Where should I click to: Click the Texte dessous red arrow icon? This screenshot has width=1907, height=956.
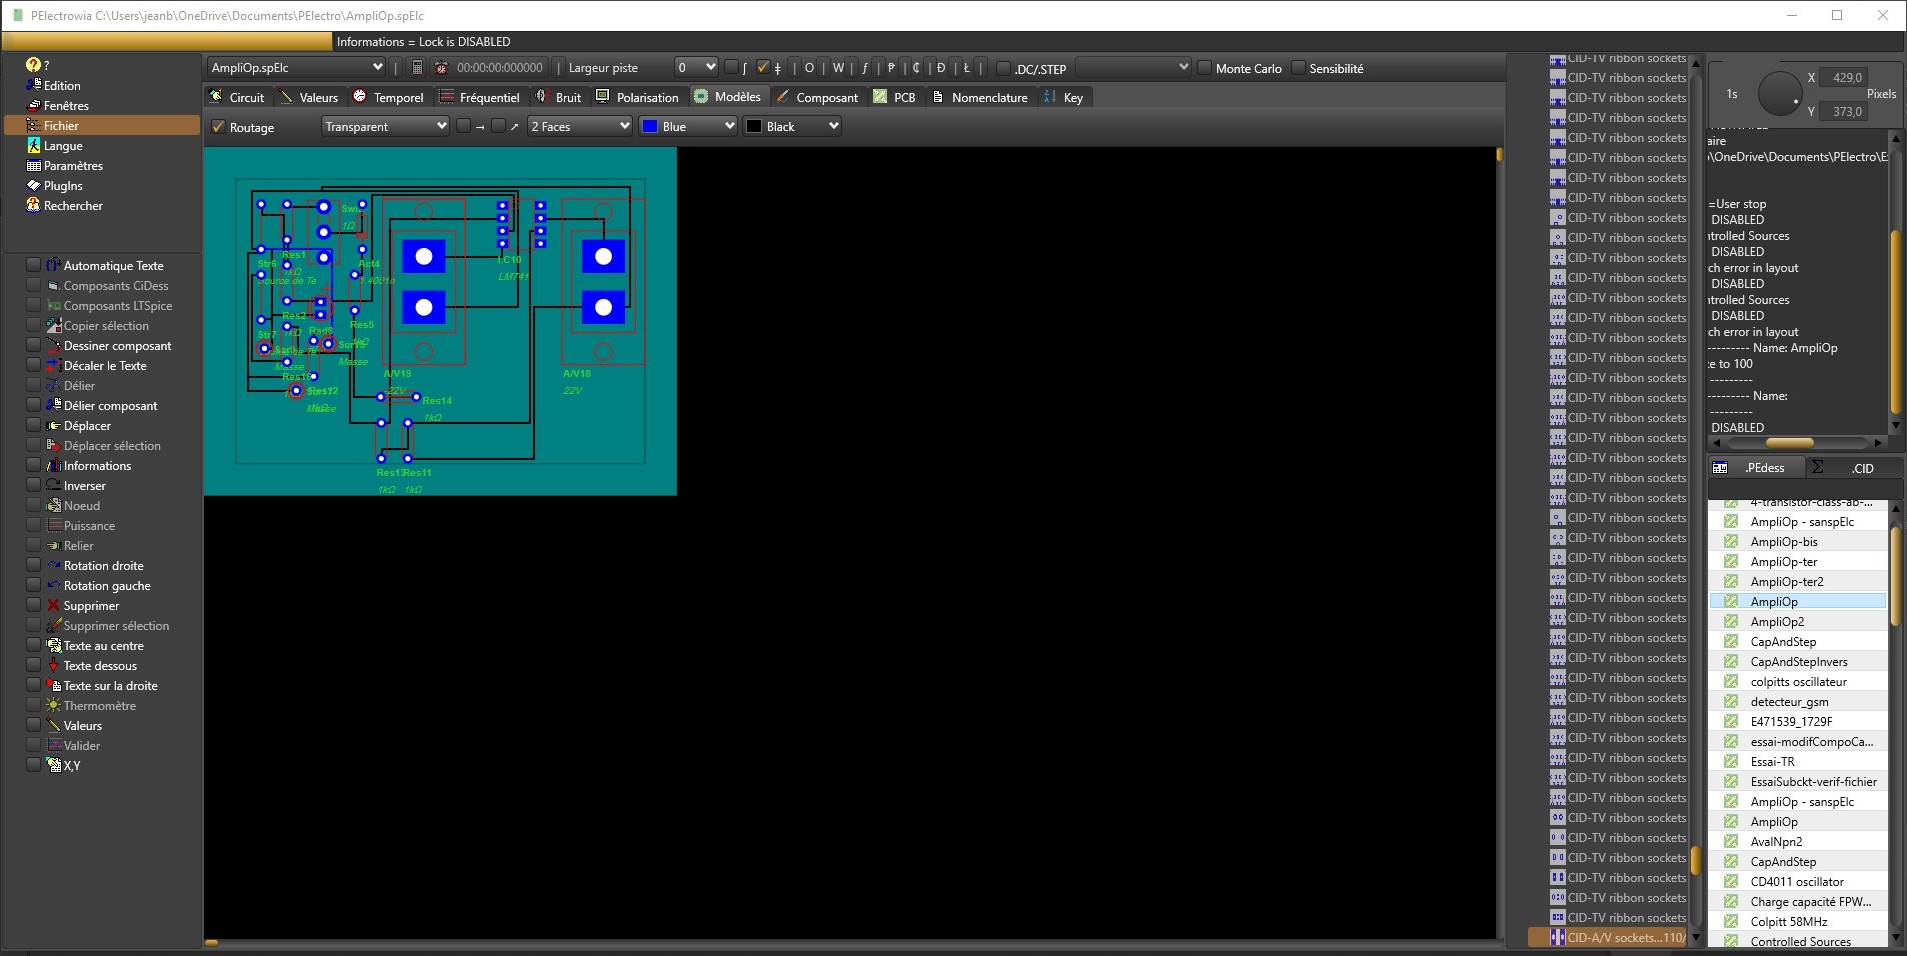pos(54,666)
